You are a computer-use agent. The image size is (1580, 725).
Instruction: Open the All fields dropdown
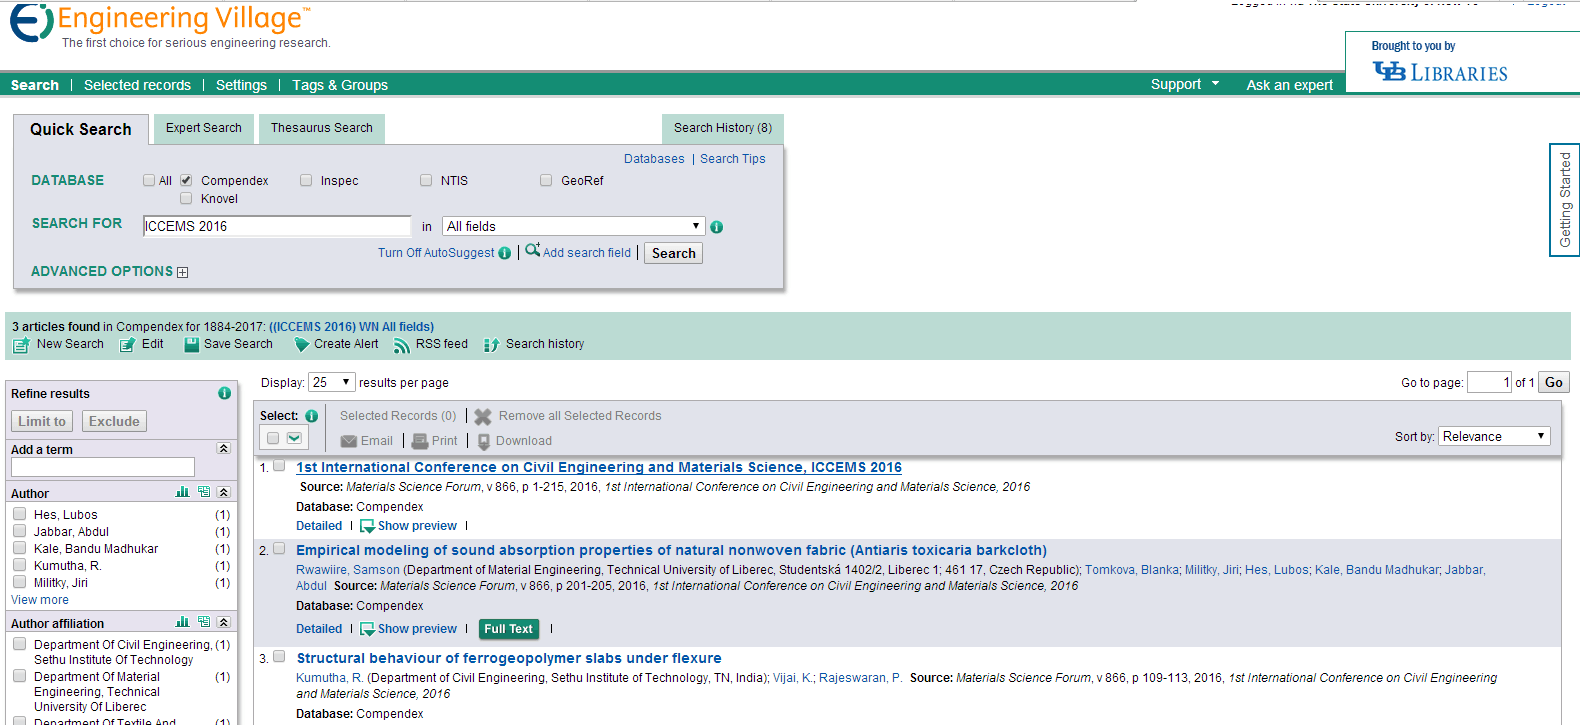[x=574, y=227]
